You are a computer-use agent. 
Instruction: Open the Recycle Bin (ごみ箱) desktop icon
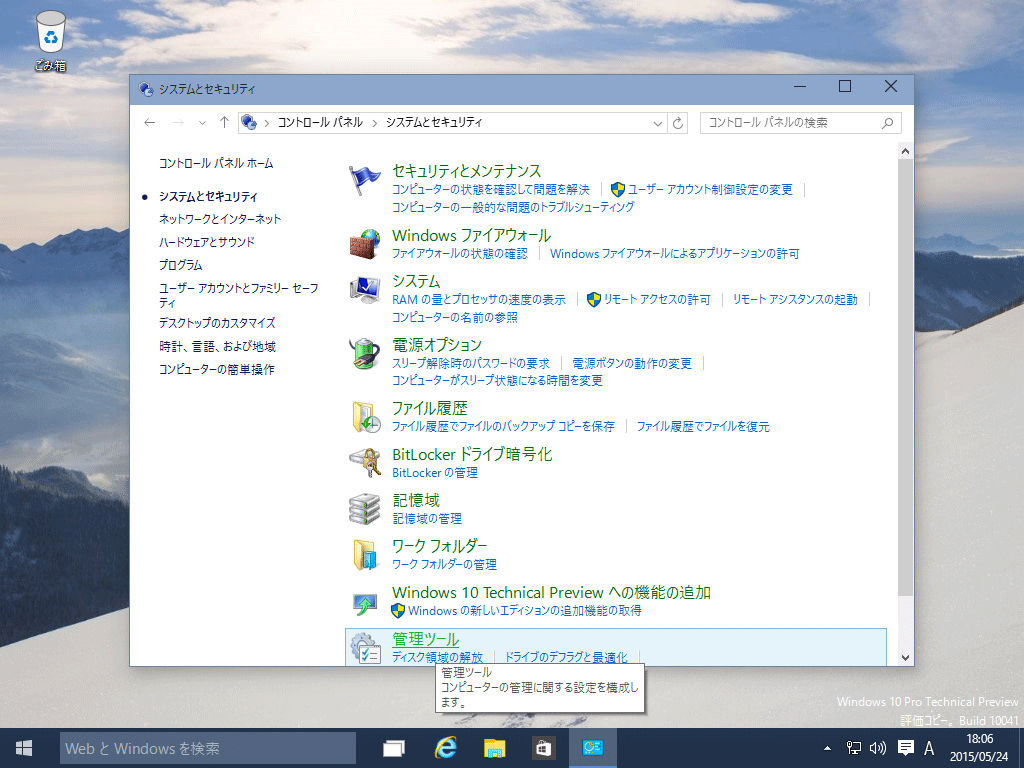click(51, 40)
